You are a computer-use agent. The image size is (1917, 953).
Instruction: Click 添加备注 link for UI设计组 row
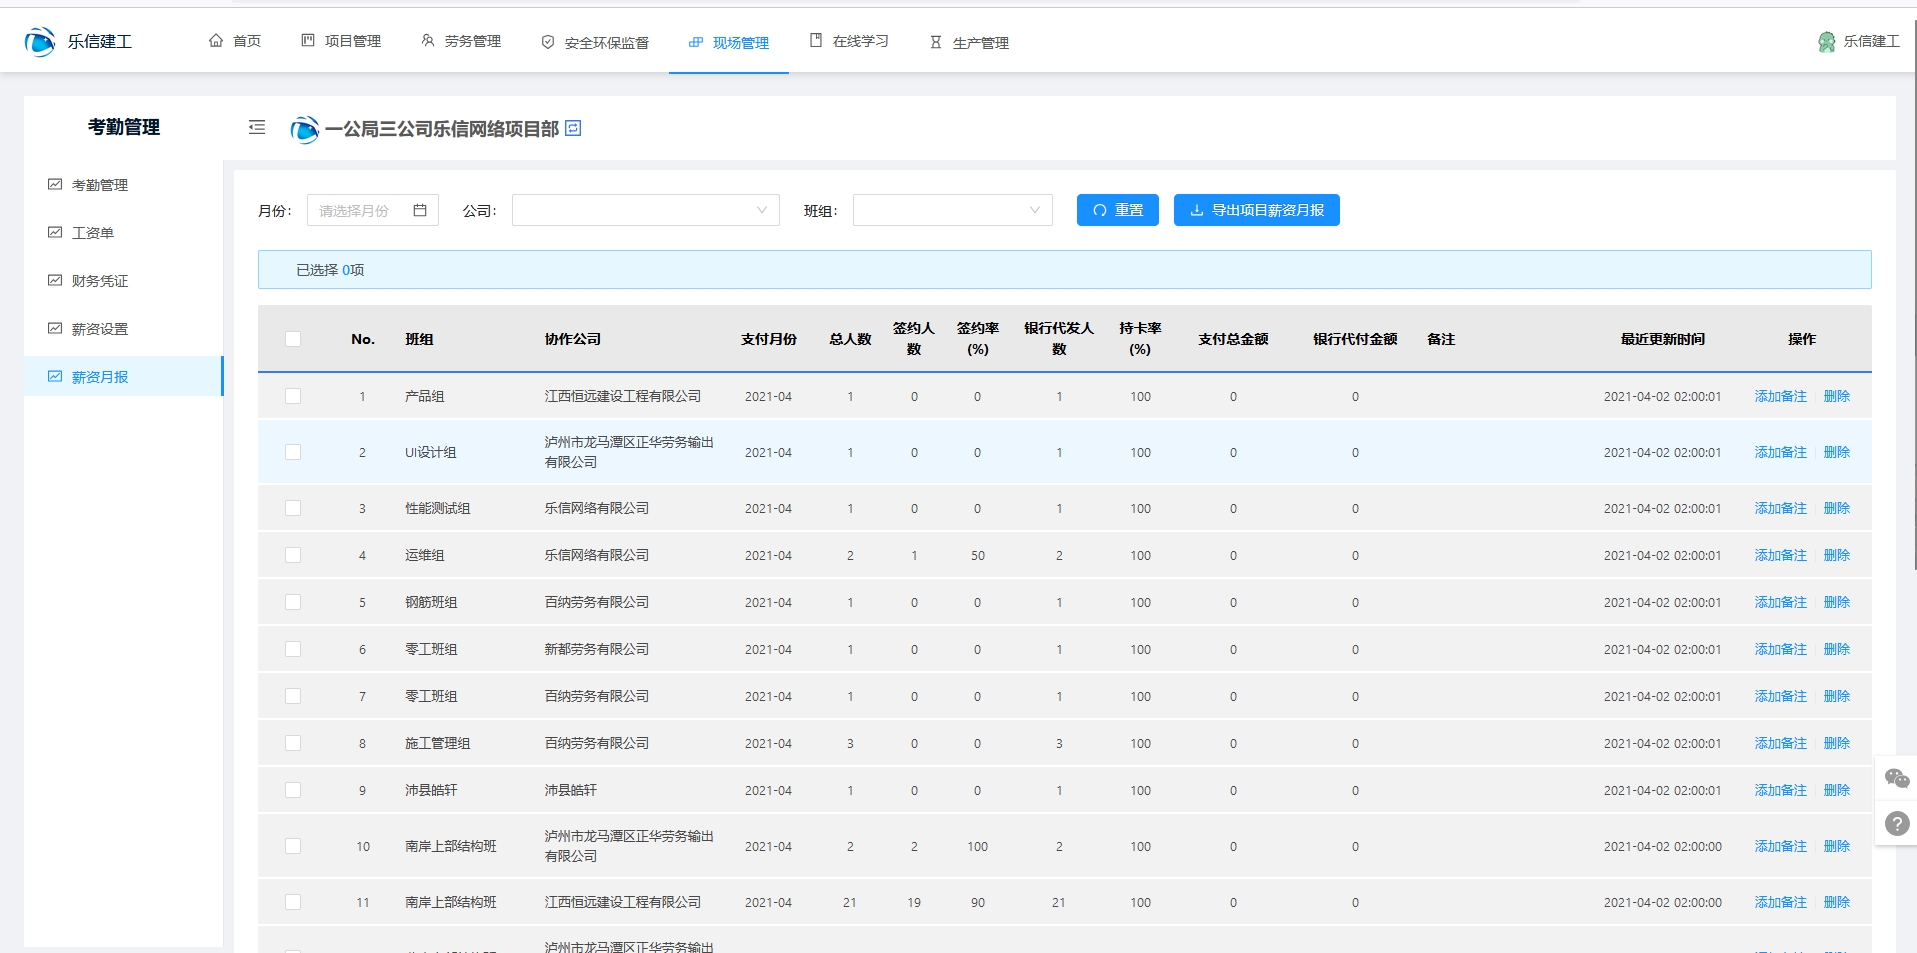1780,452
